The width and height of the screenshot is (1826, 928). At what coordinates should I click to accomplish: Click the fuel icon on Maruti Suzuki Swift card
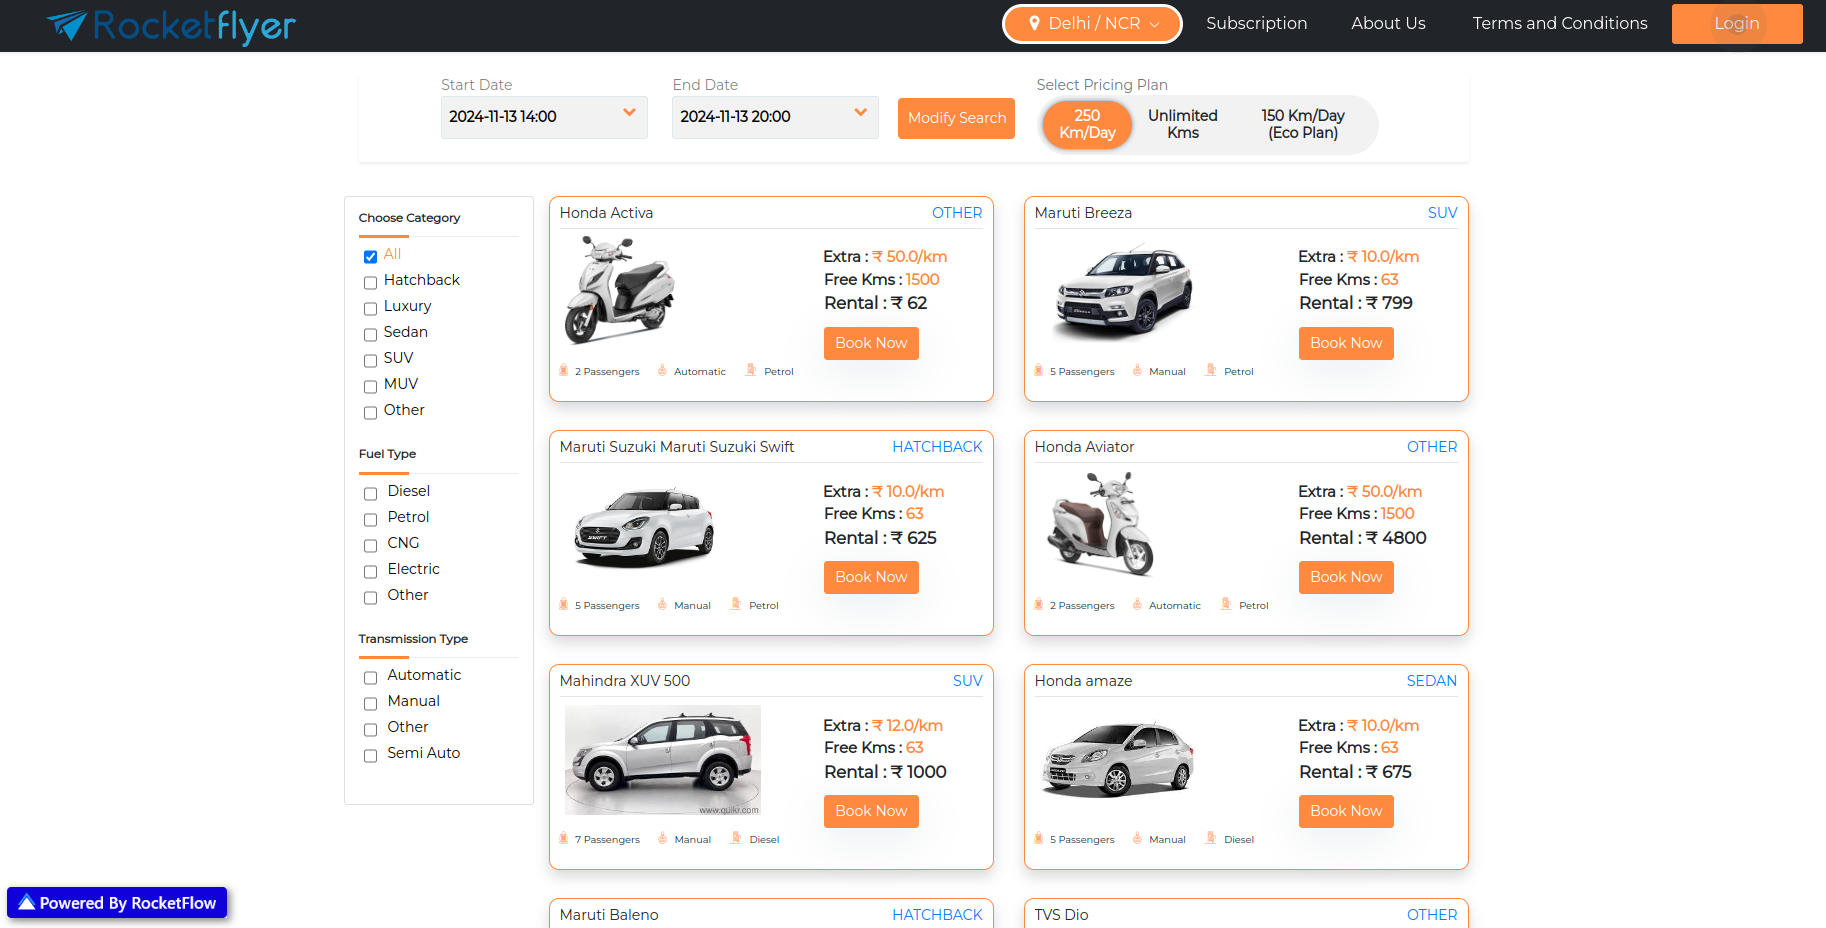736,605
